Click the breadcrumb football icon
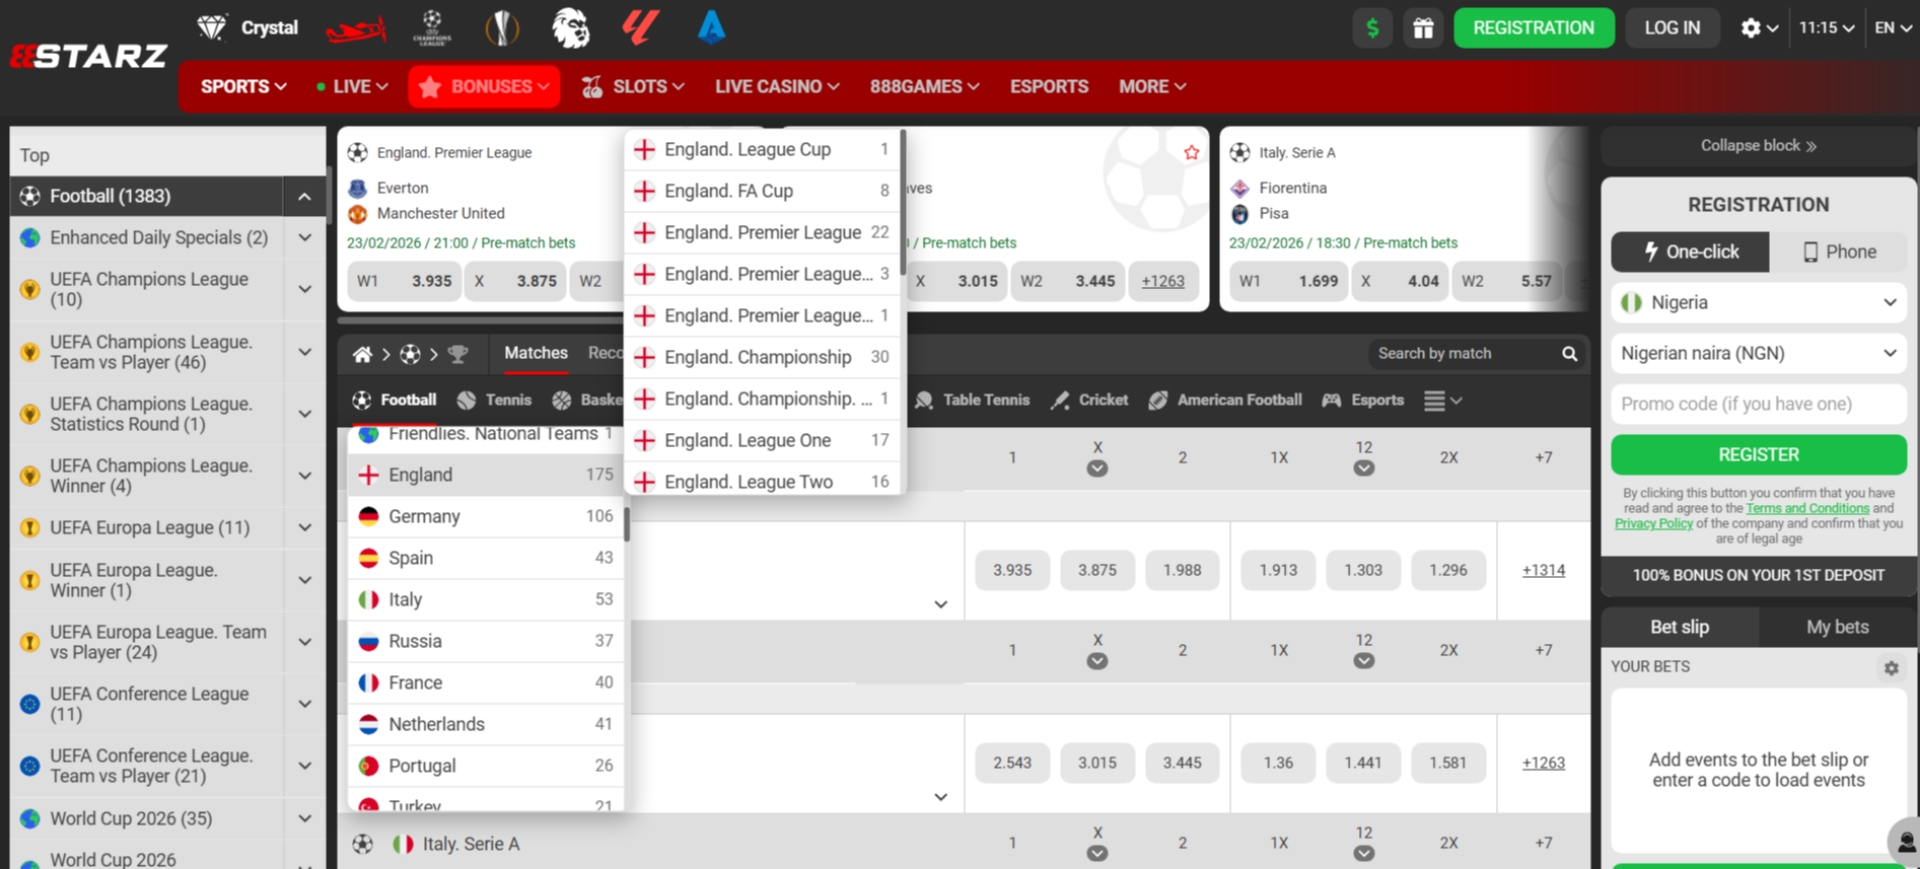This screenshot has width=1920, height=869. [x=410, y=354]
